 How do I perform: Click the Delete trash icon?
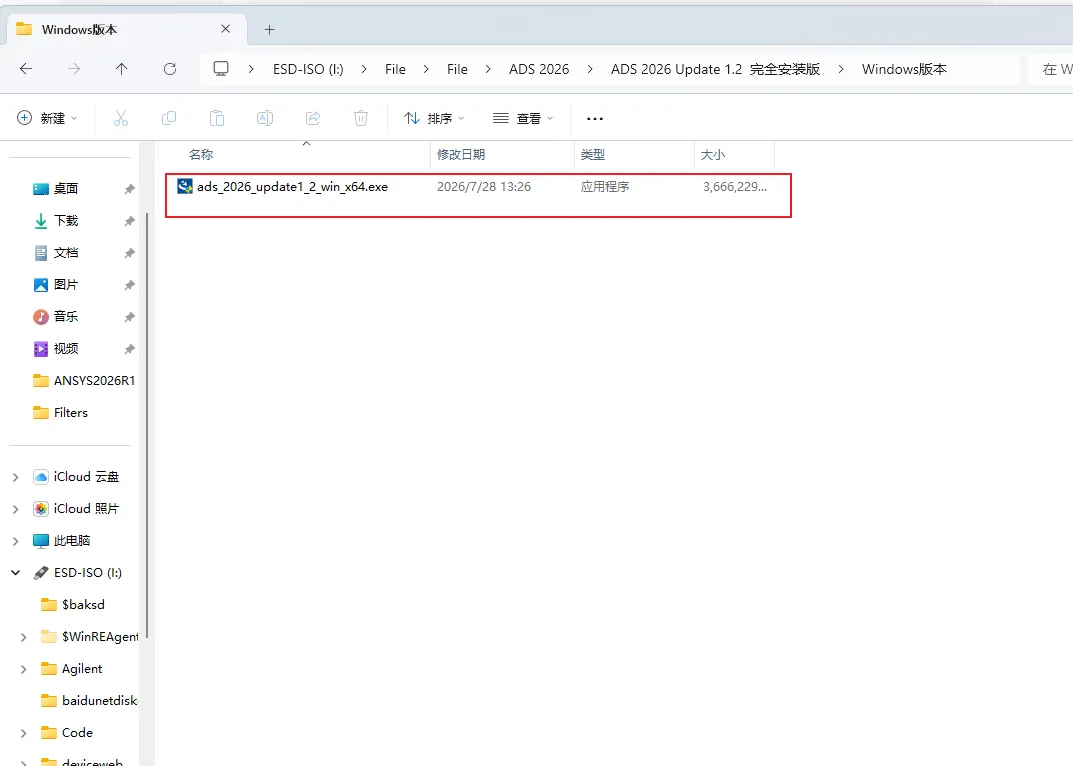[361, 118]
